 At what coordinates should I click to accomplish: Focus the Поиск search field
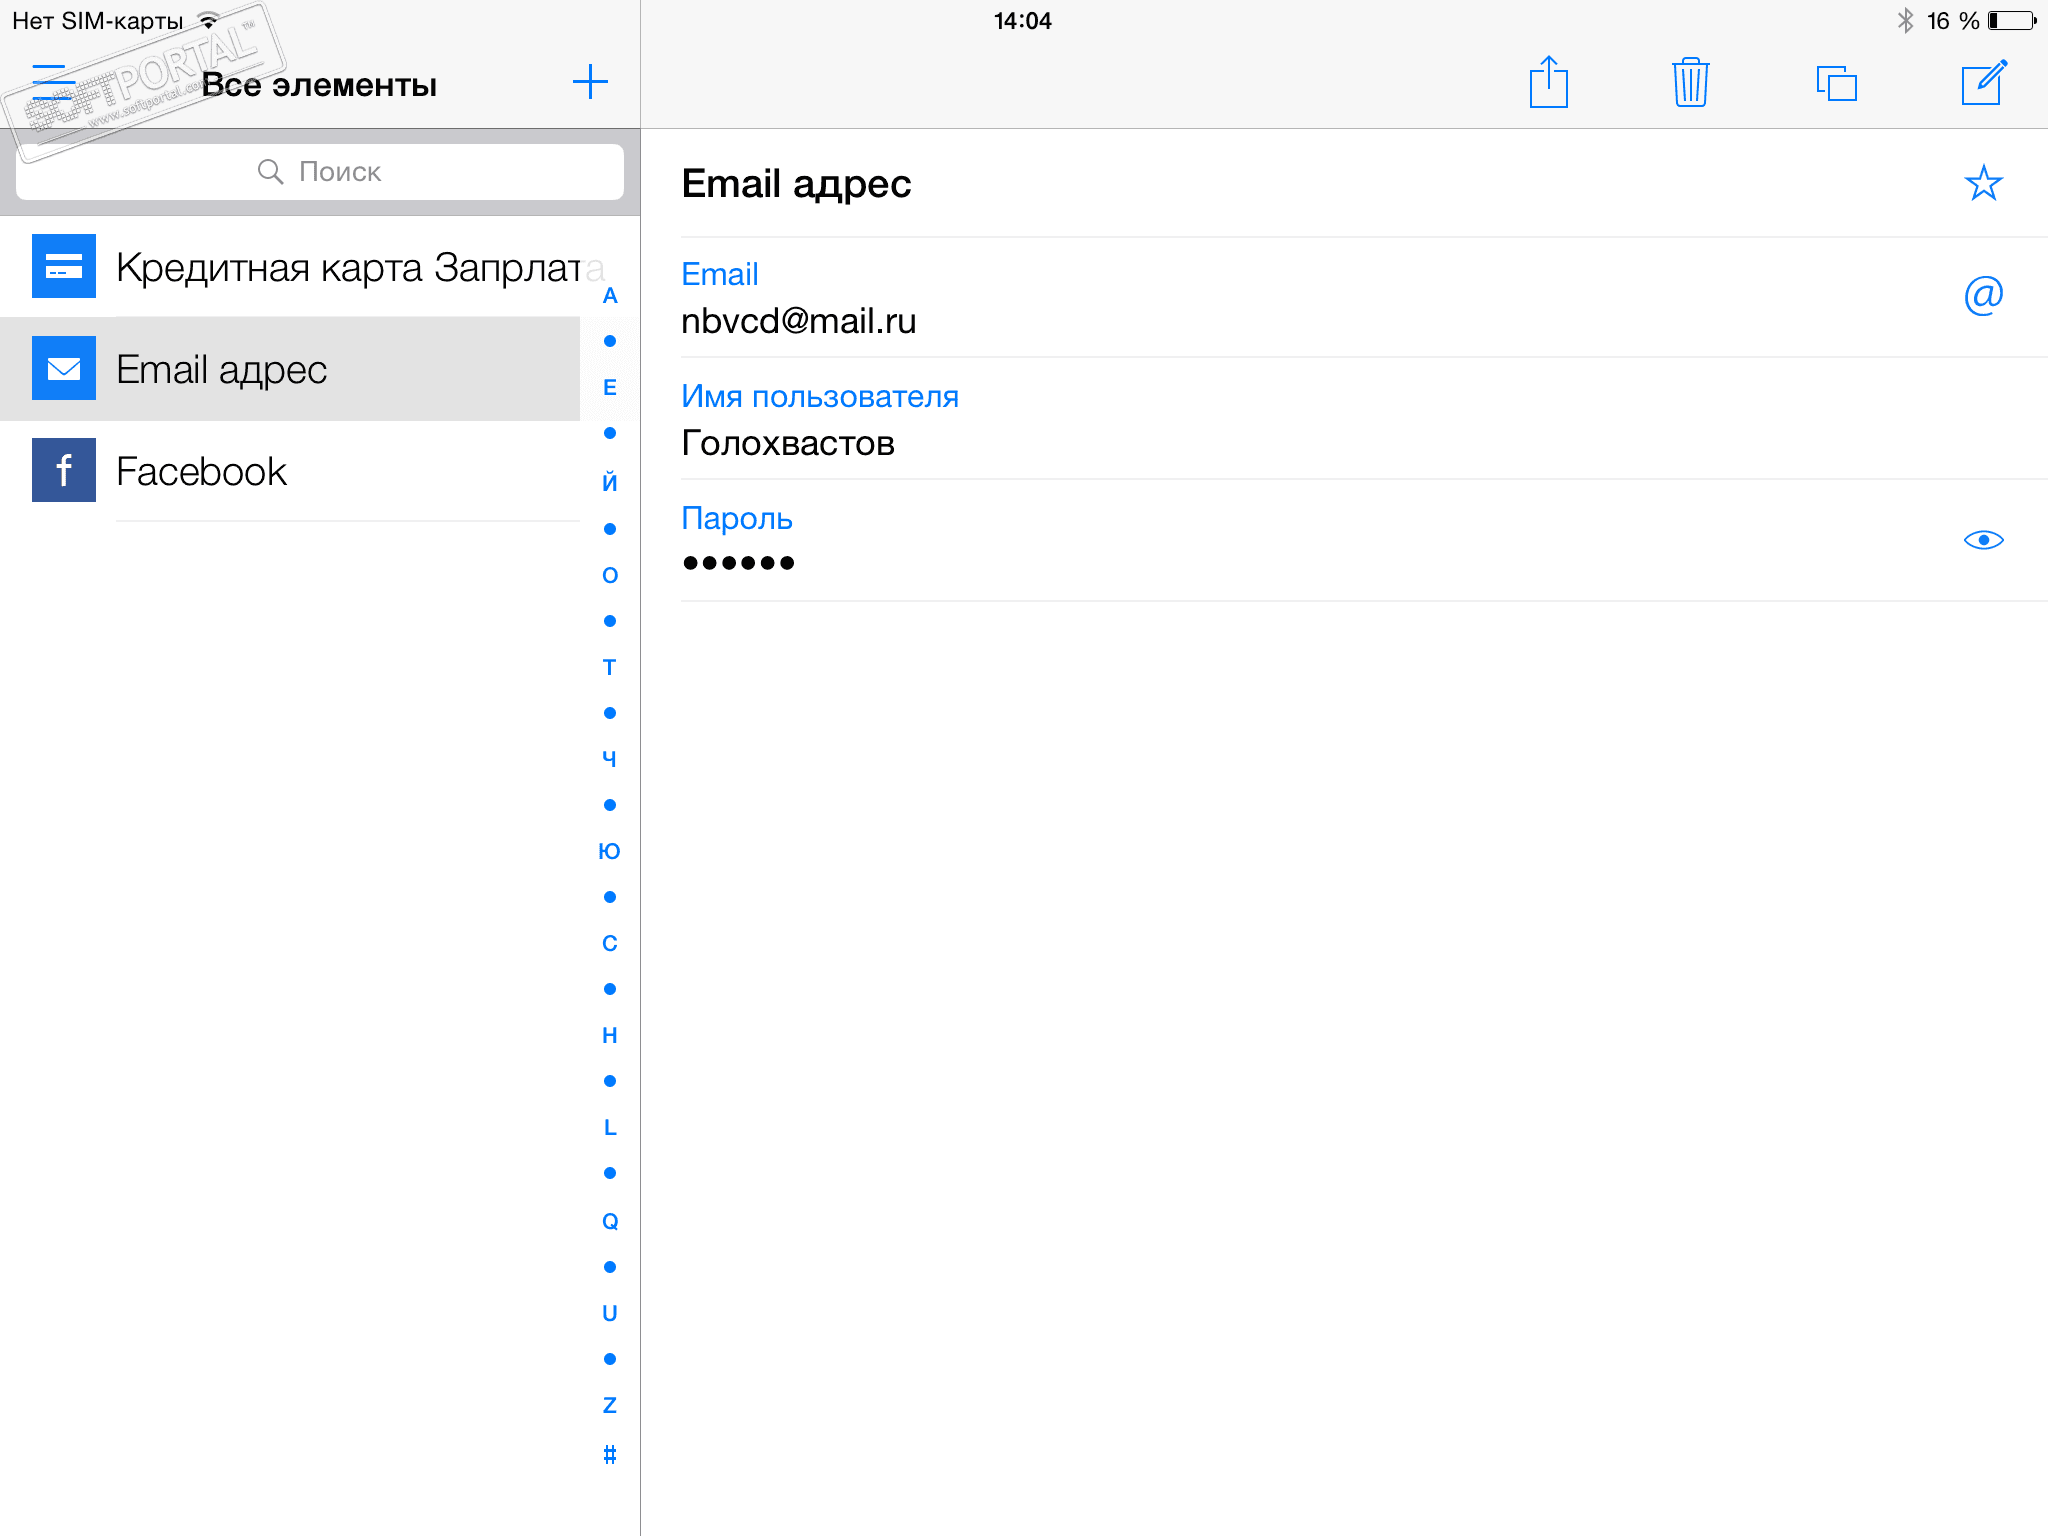(320, 172)
